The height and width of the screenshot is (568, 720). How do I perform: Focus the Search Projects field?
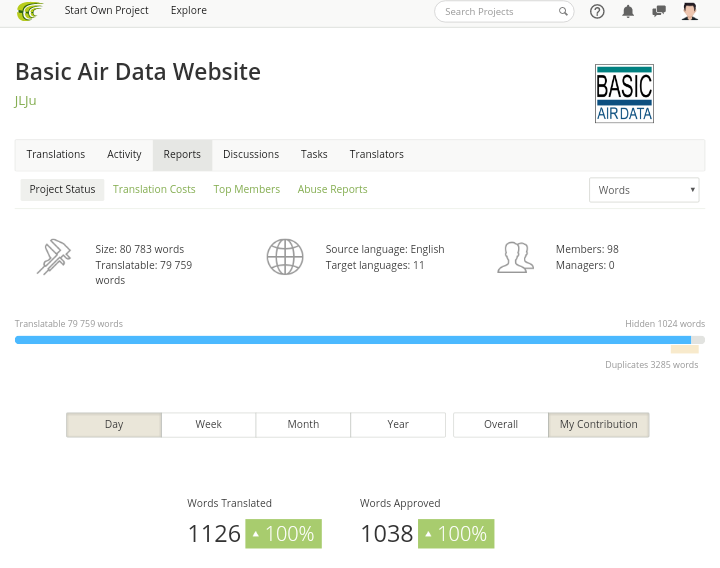point(504,11)
